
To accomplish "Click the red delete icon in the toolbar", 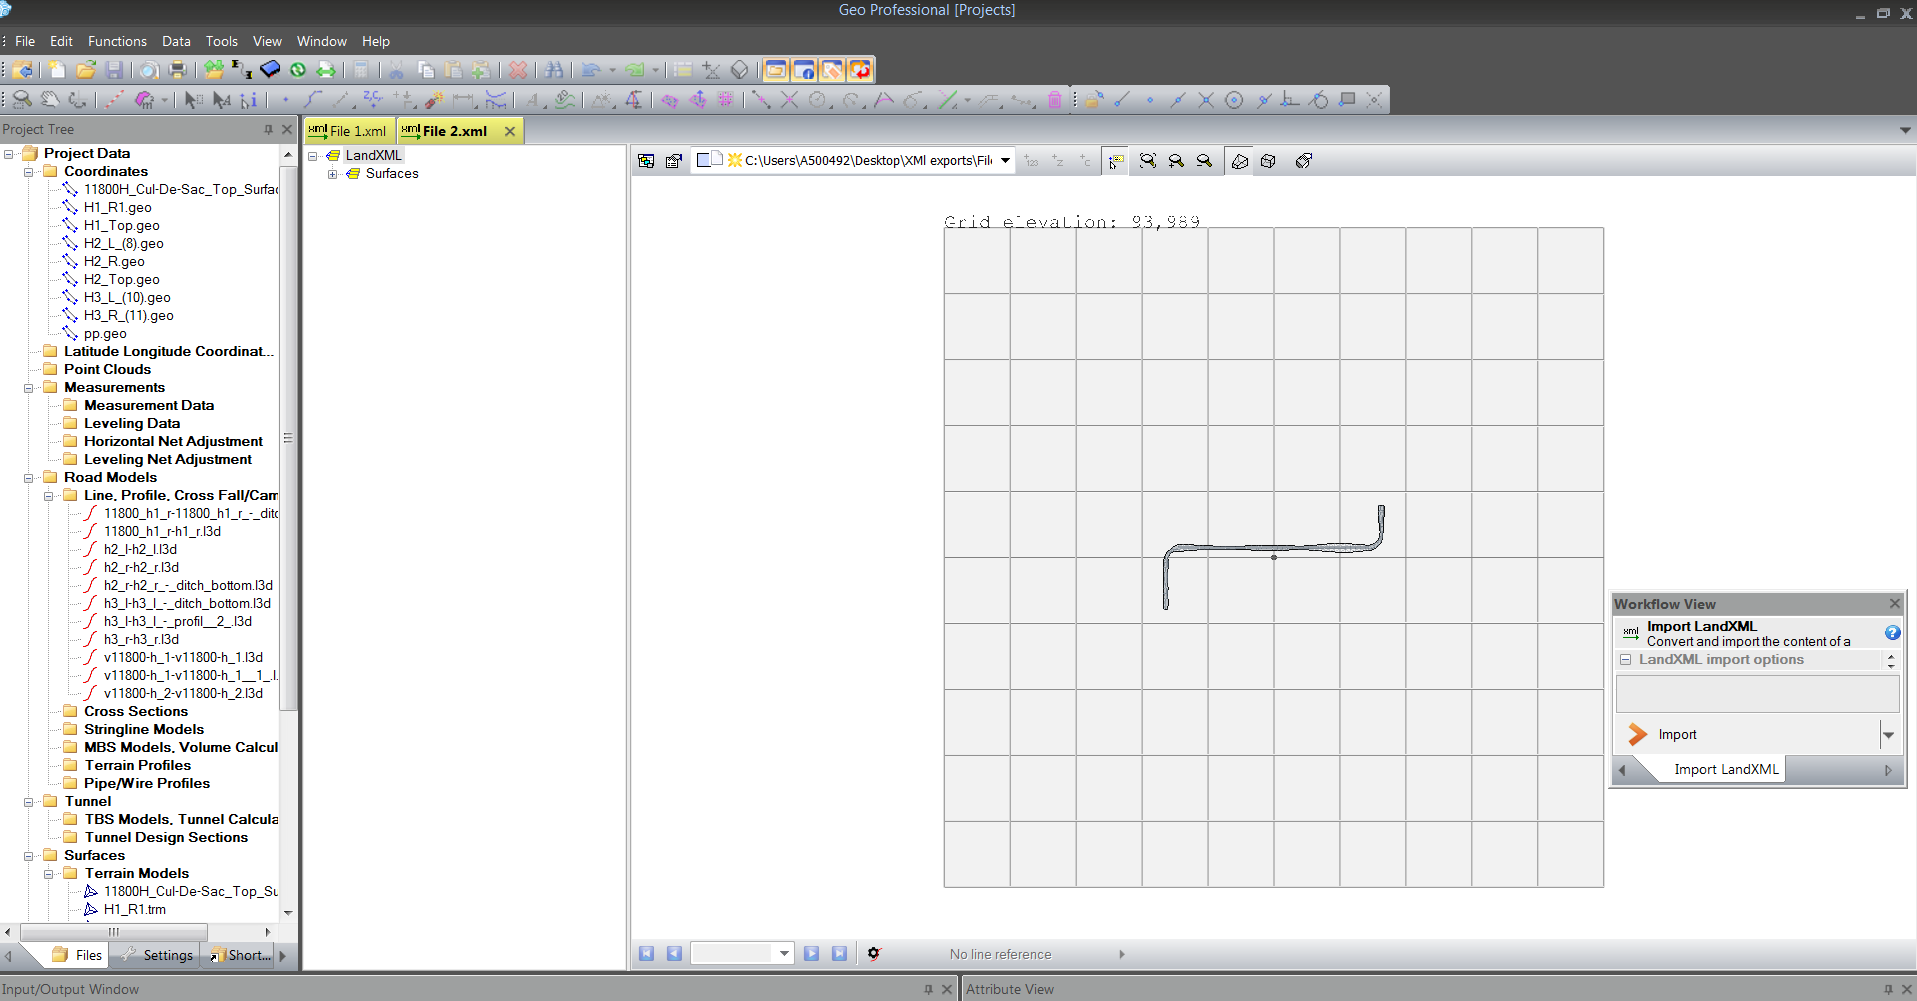I will (517, 70).
